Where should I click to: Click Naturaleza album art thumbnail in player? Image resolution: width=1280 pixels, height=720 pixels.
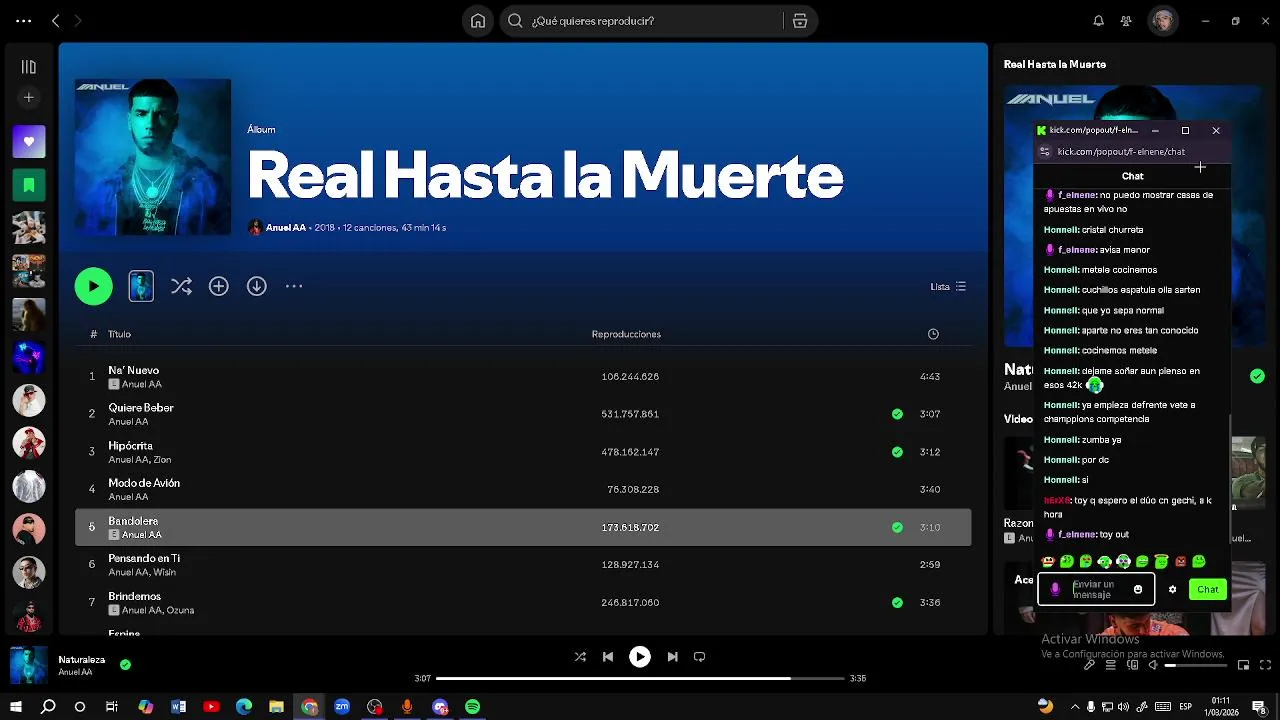coord(28,665)
